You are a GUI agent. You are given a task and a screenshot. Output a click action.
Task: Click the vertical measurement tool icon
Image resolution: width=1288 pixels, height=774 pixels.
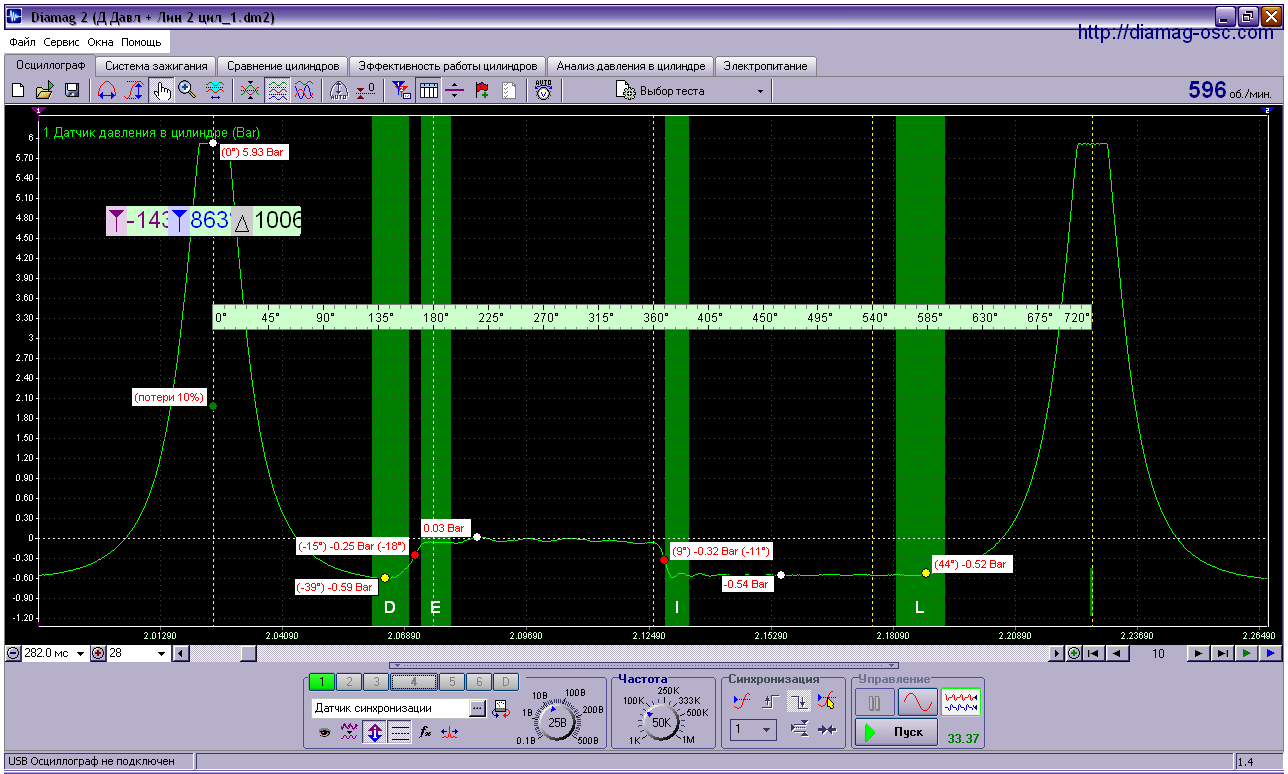coord(134,91)
